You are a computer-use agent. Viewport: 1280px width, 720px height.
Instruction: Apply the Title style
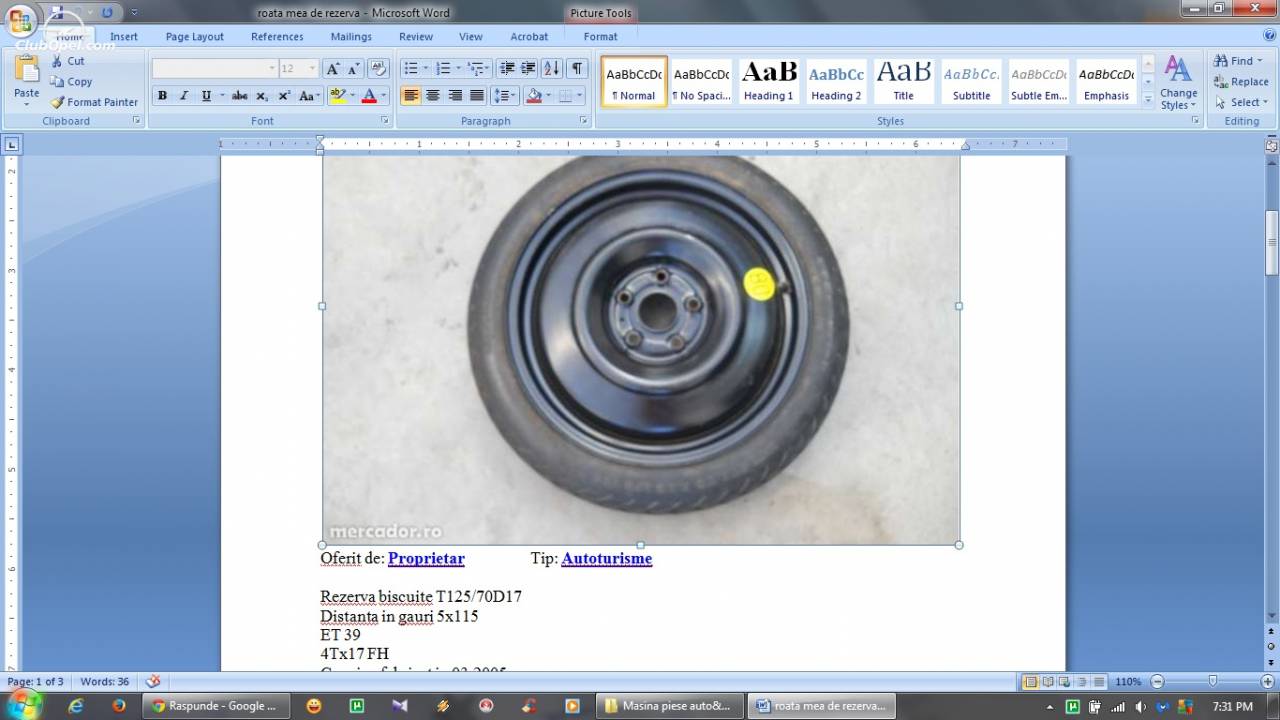coord(903,81)
